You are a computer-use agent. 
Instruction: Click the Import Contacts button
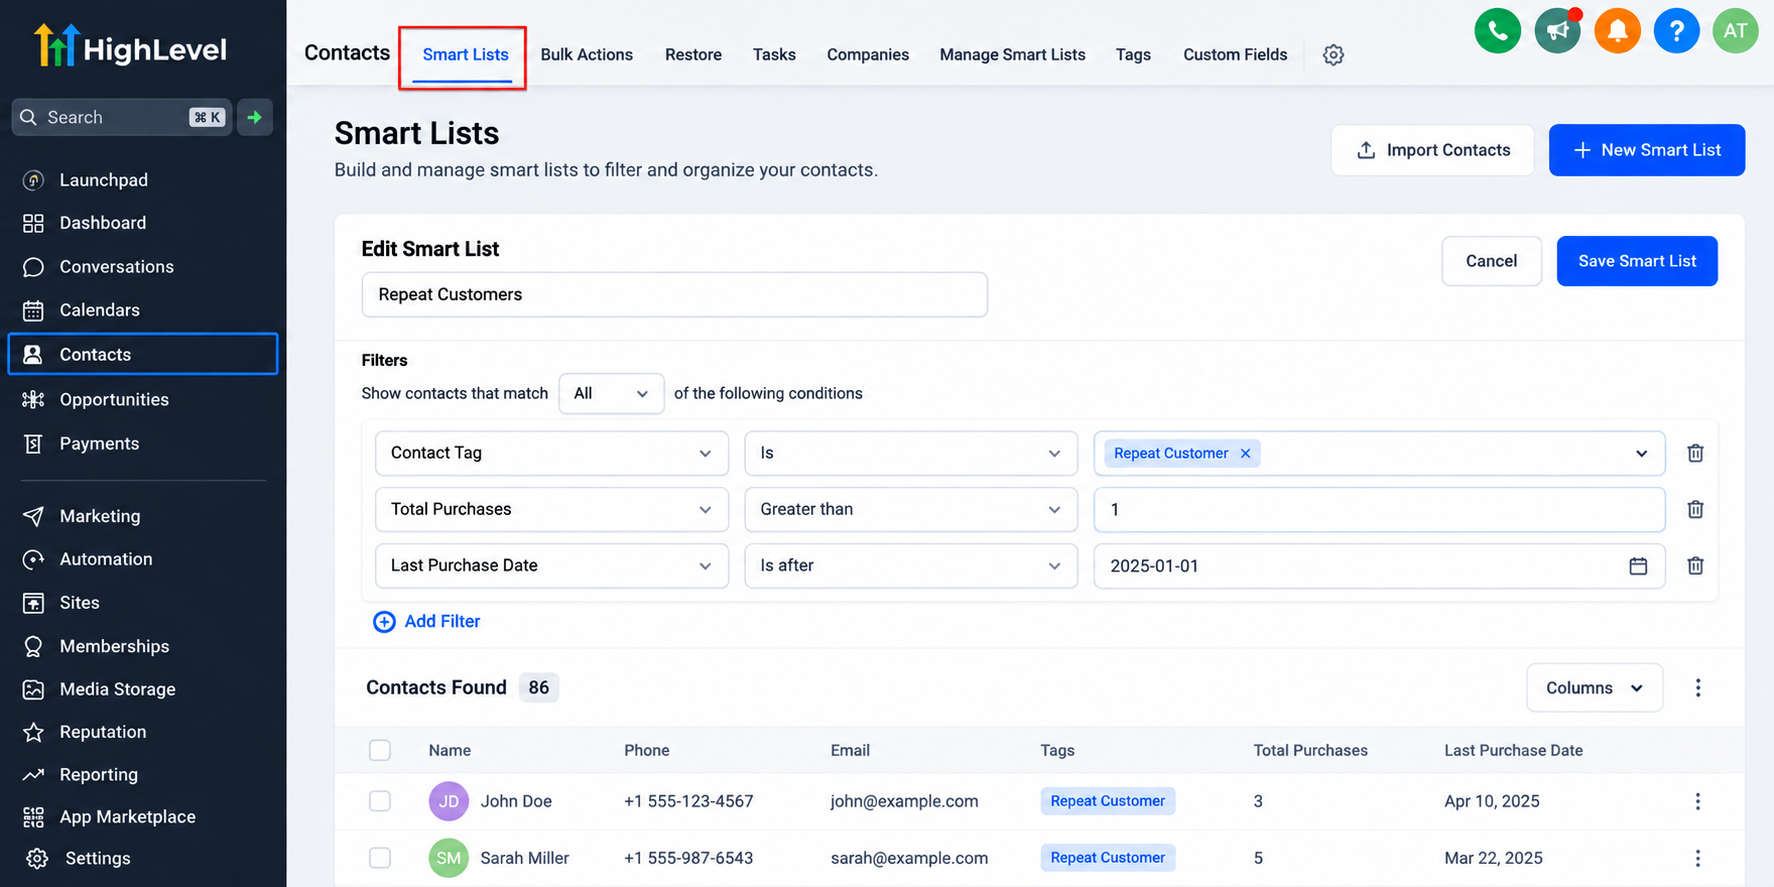(x=1432, y=150)
